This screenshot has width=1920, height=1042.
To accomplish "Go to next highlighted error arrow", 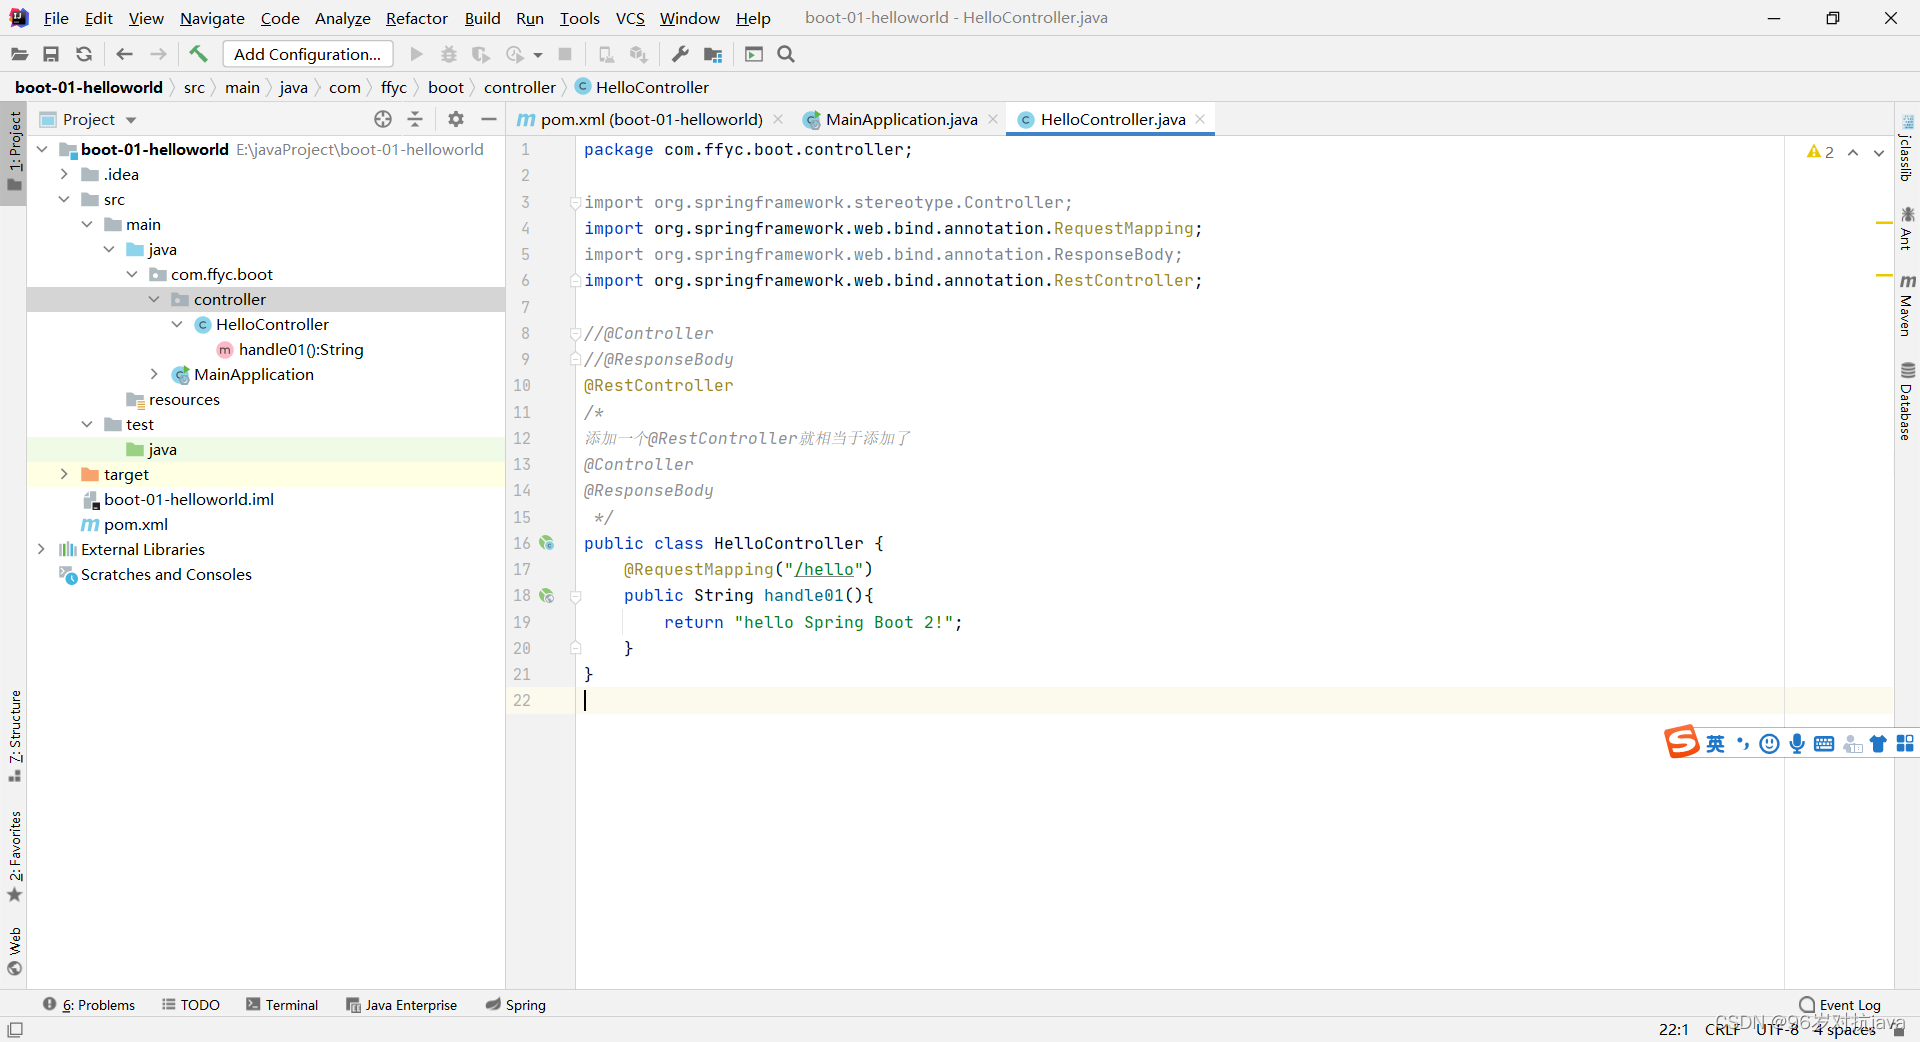I will point(1879,152).
